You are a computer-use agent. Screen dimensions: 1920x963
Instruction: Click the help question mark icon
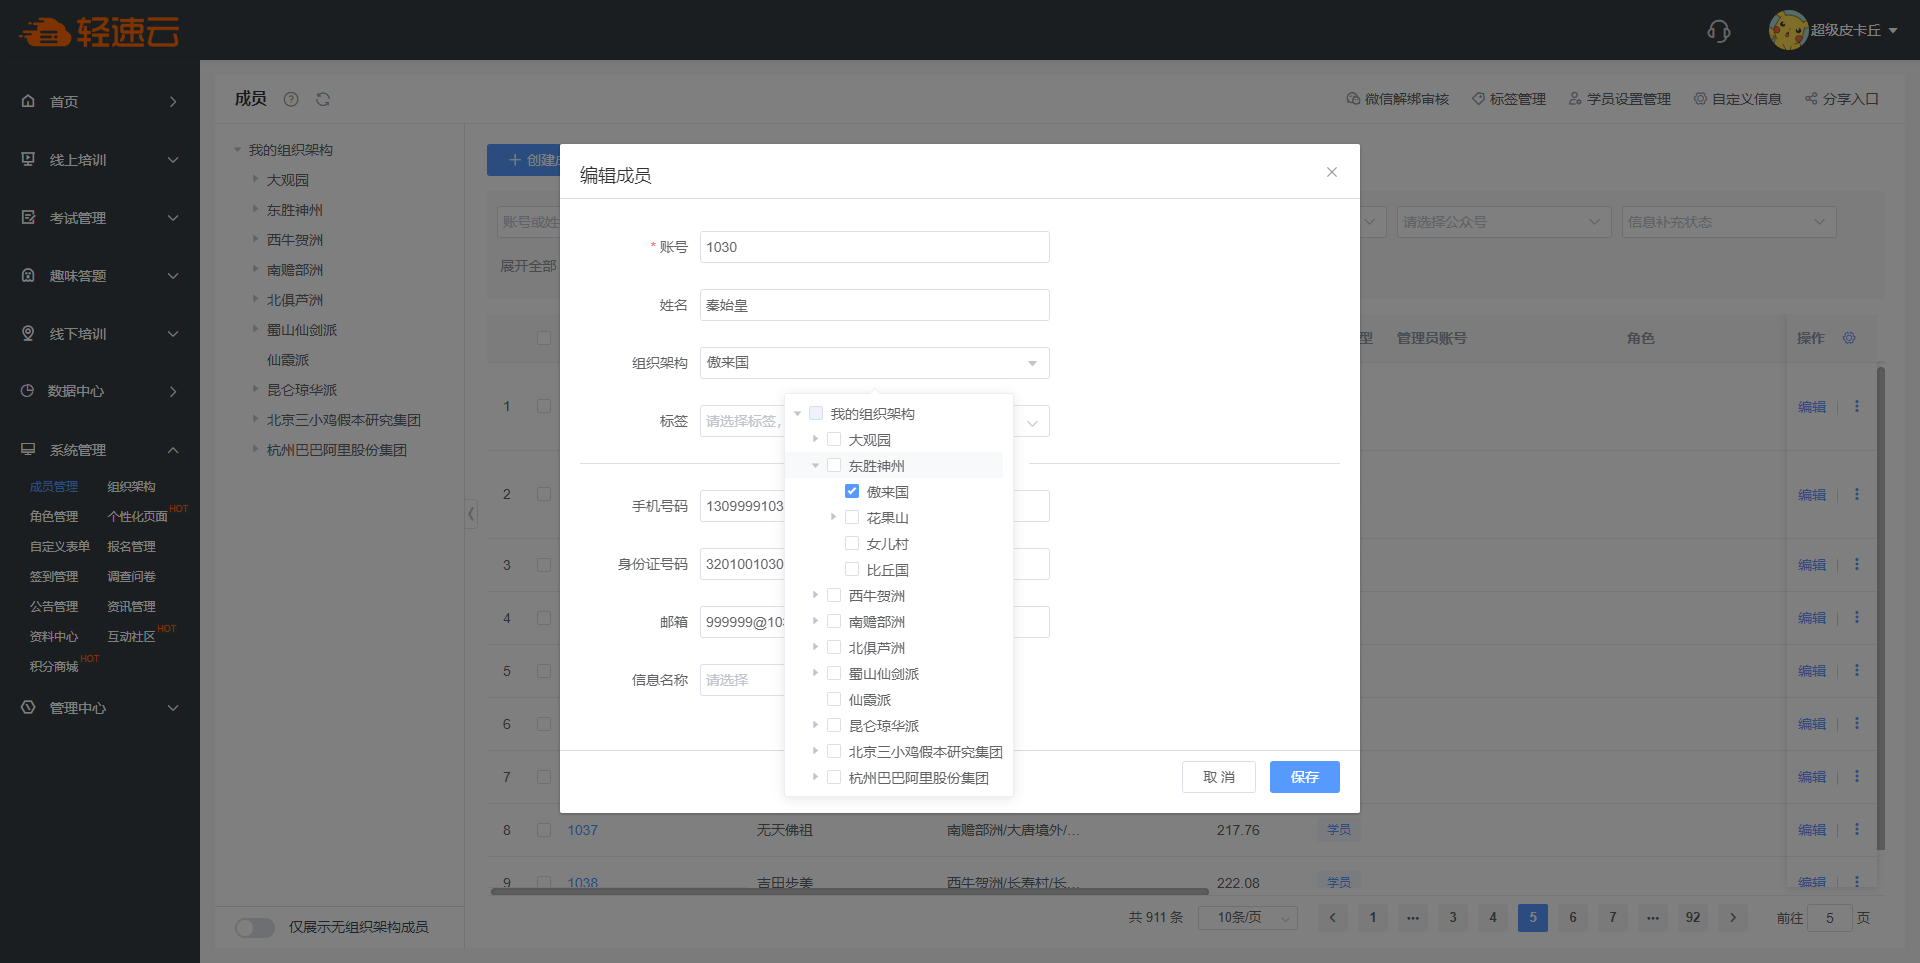coord(291,99)
